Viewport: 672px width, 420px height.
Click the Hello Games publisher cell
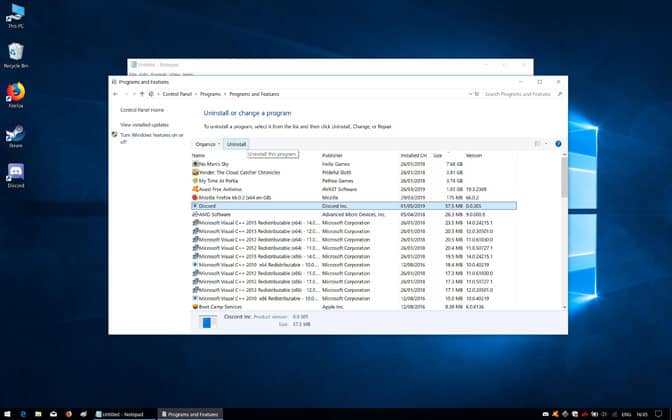[x=336, y=164]
